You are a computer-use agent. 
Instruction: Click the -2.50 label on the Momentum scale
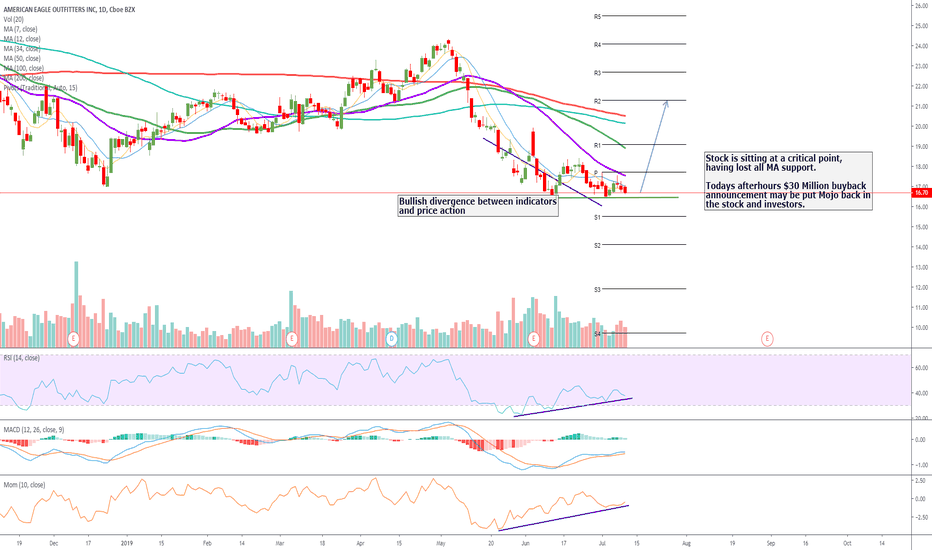920,518
